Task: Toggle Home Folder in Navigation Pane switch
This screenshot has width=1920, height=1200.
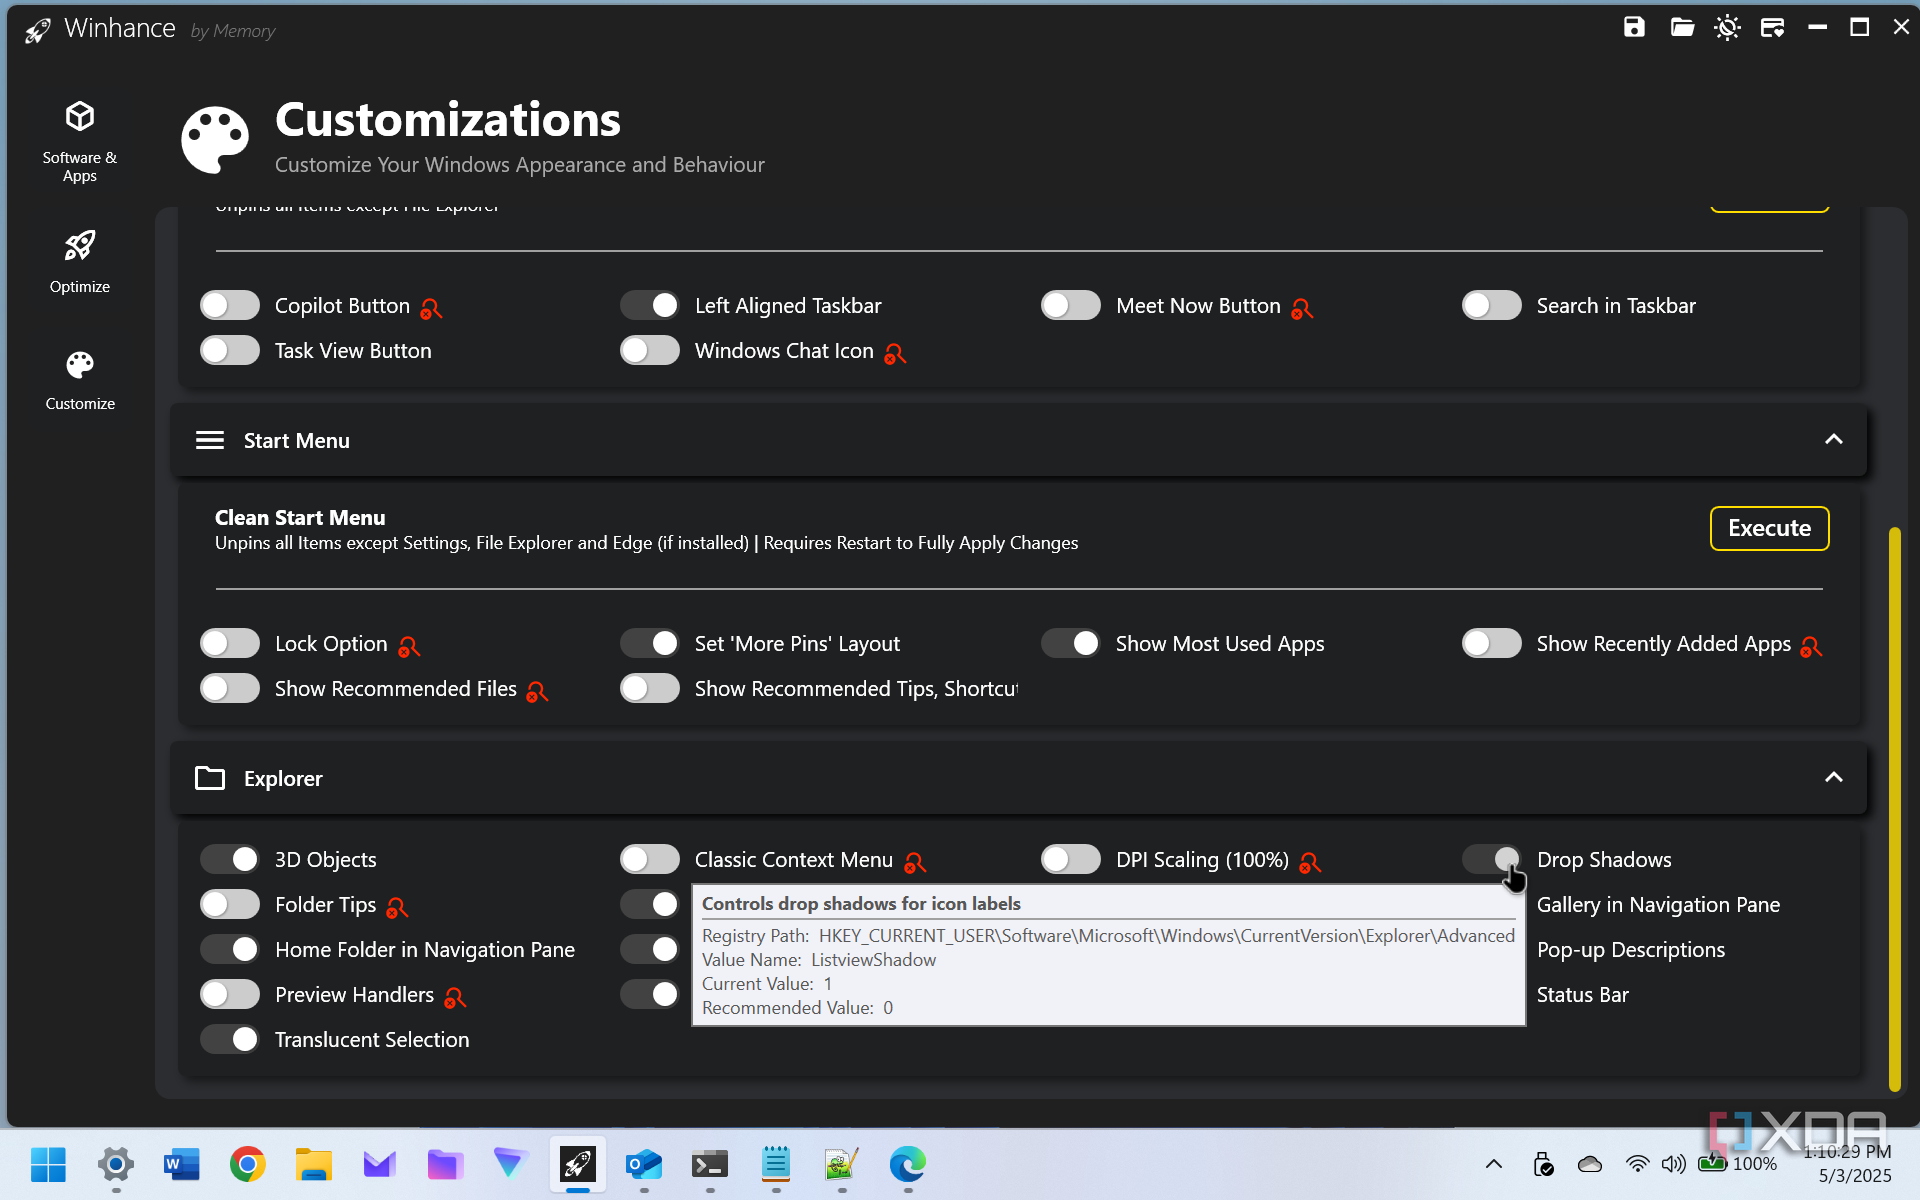Action: coord(230,949)
